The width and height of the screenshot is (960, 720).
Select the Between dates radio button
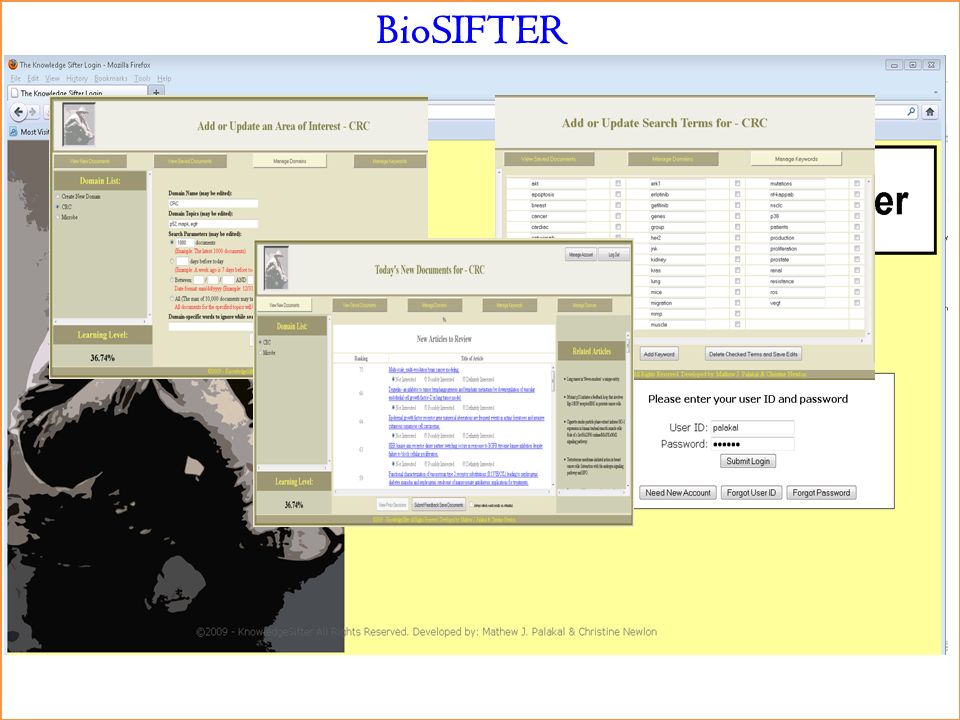click(x=171, y=279)
